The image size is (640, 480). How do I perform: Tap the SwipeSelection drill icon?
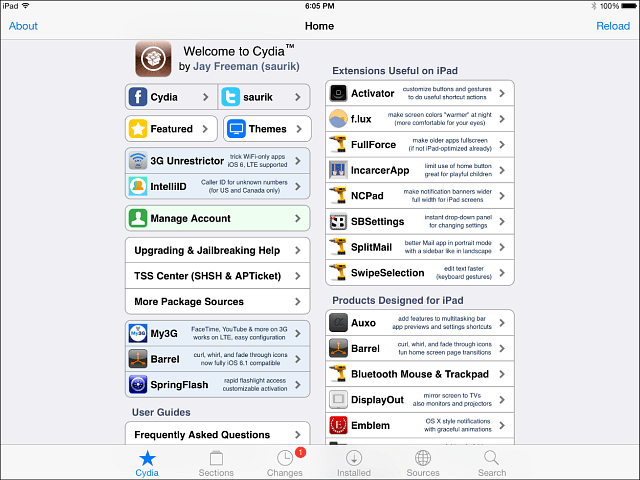point(338,273)
